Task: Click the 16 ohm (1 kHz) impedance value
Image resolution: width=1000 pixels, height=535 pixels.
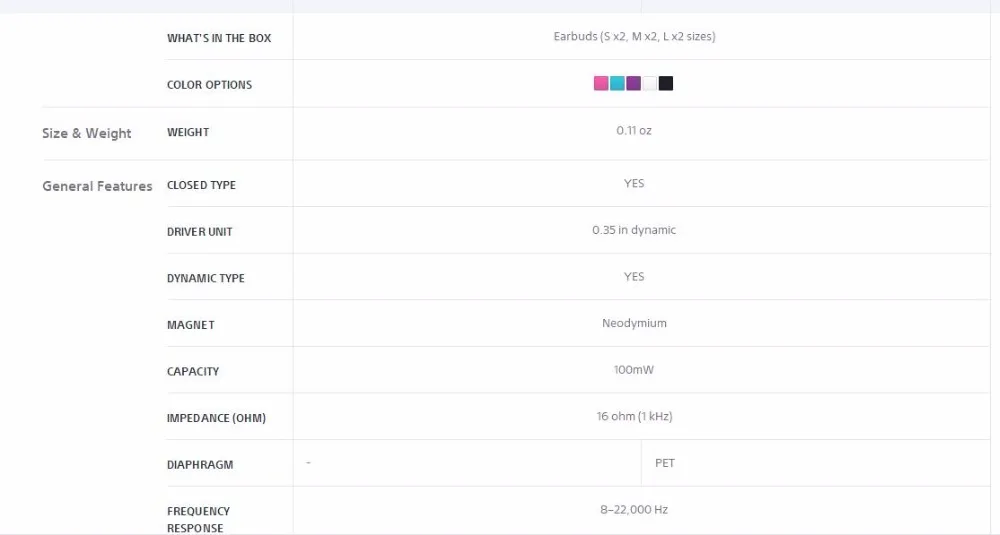Action: point(635,416)
